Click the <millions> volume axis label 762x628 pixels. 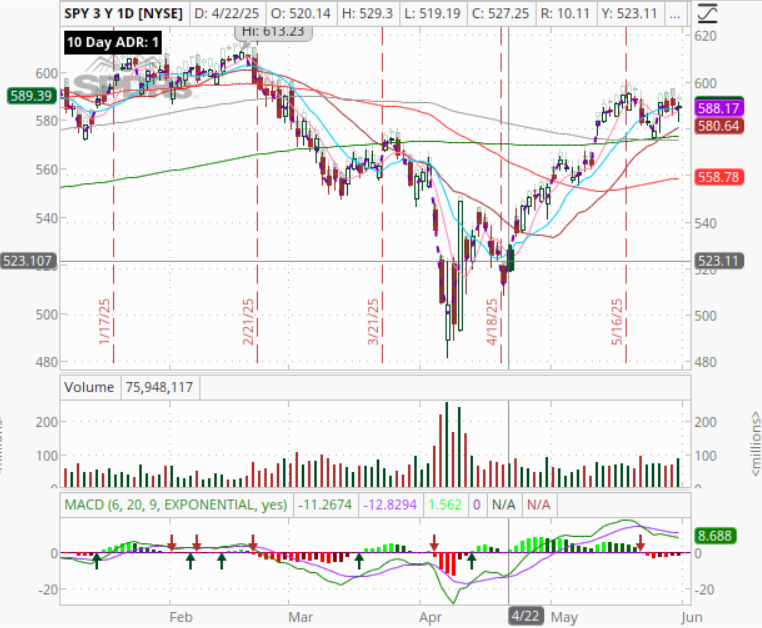755,444
